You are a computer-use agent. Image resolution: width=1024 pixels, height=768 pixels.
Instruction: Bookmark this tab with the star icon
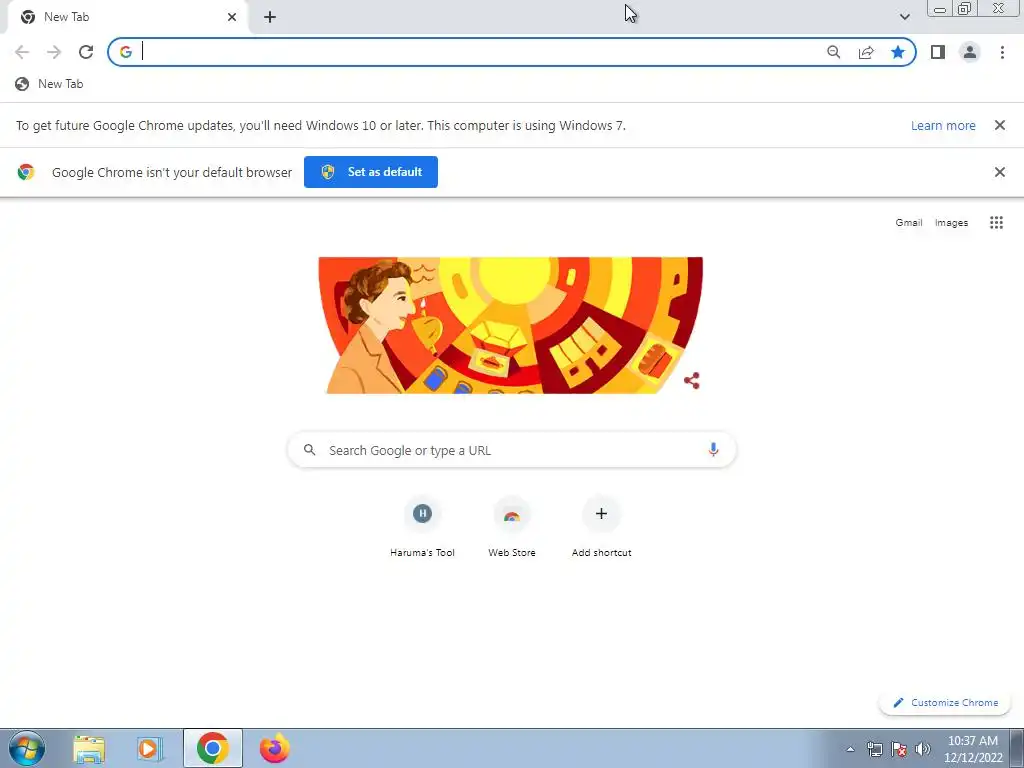pyautogui.click(x=898, y=52)
